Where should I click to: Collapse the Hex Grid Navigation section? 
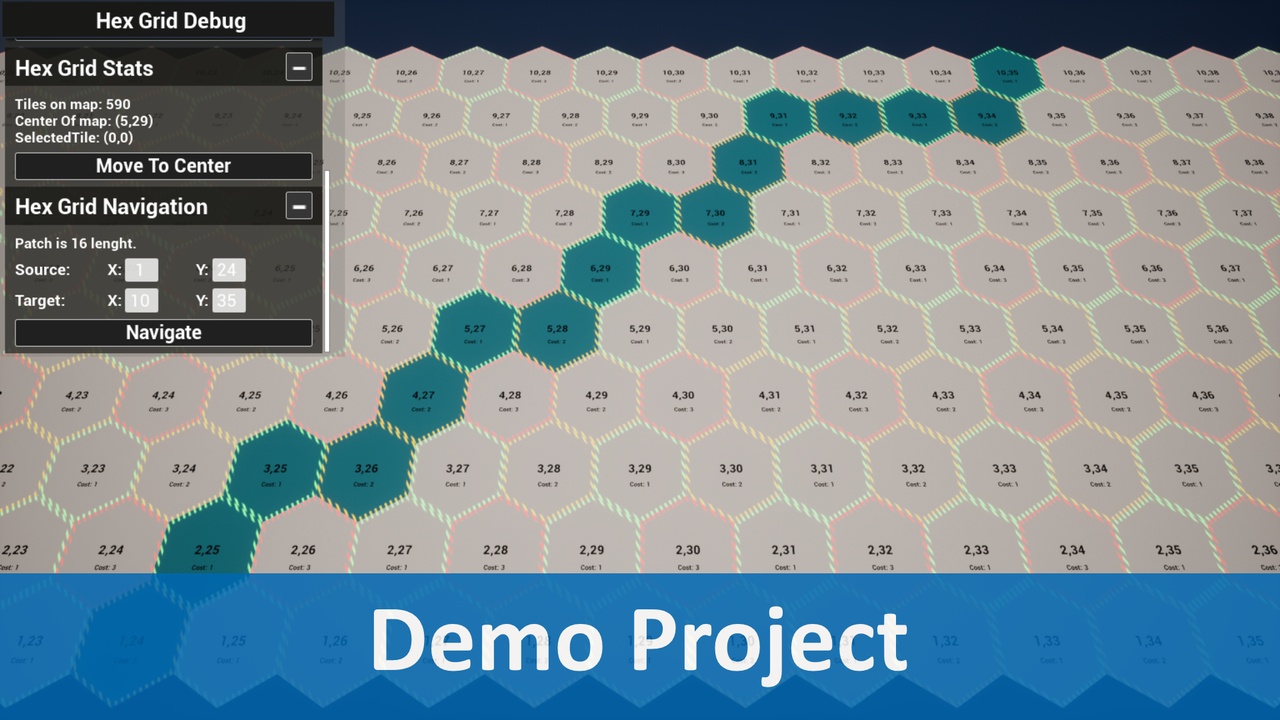click(298, 206)
